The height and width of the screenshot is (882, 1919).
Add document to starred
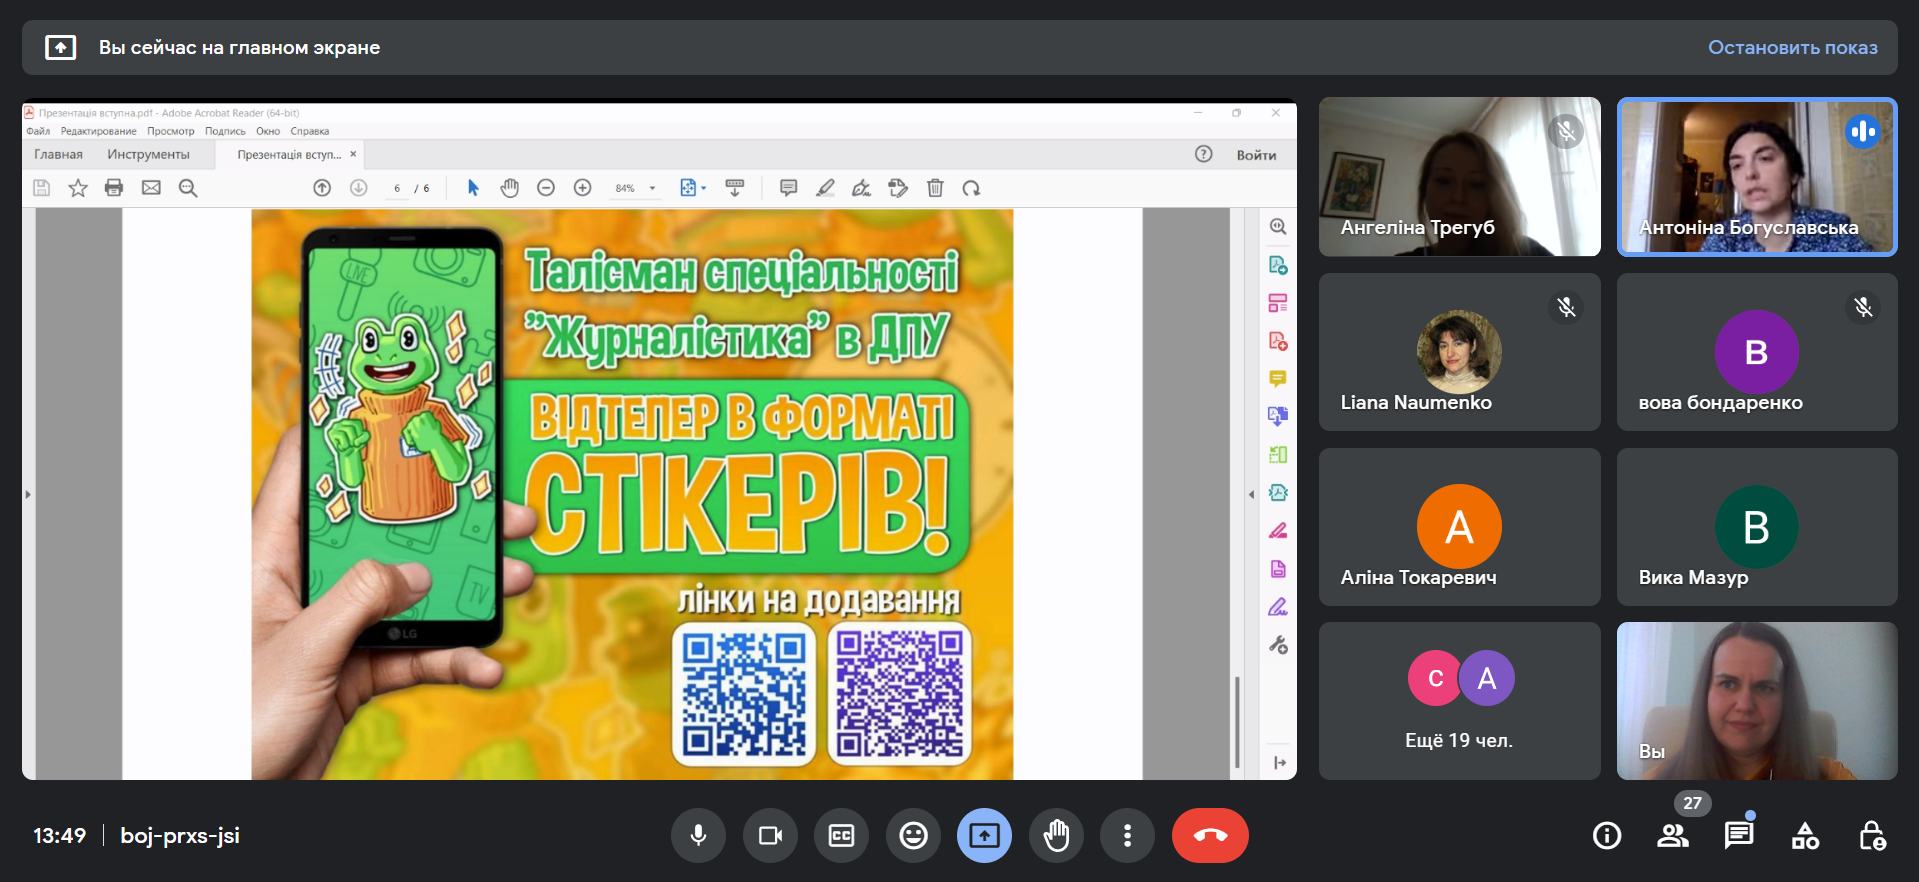pyautogui.click(x=78, y=188)
